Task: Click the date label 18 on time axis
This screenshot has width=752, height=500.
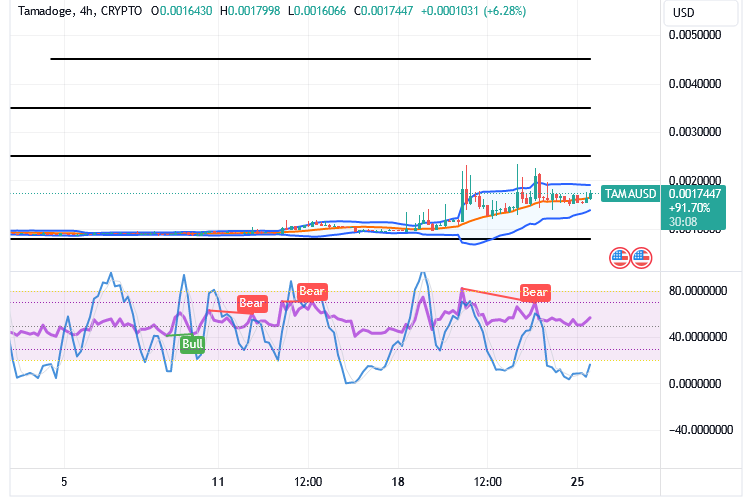Action: point(398,482)
